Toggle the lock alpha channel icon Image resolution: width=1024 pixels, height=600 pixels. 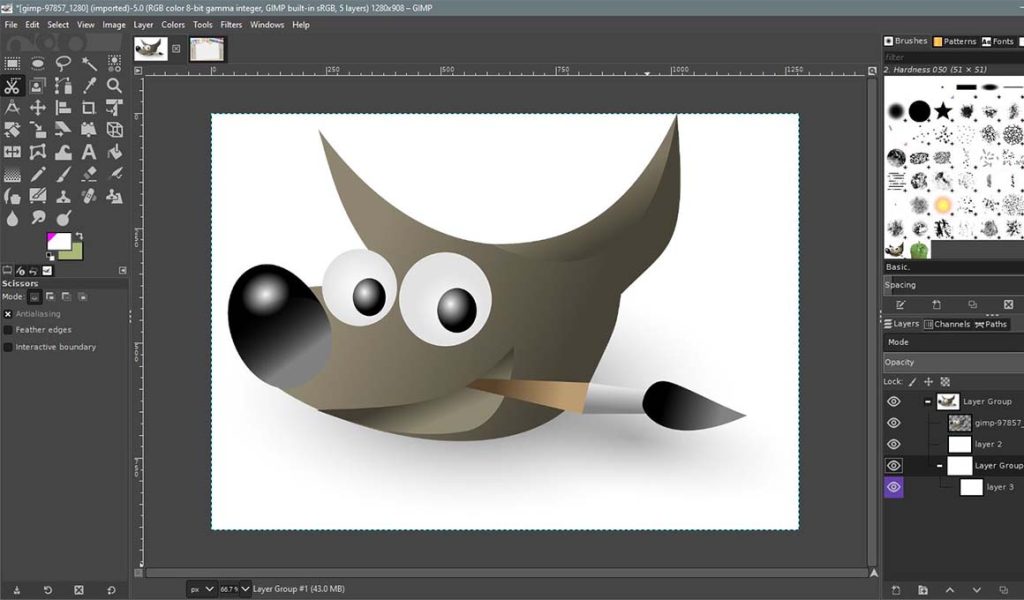pos(945,382)
